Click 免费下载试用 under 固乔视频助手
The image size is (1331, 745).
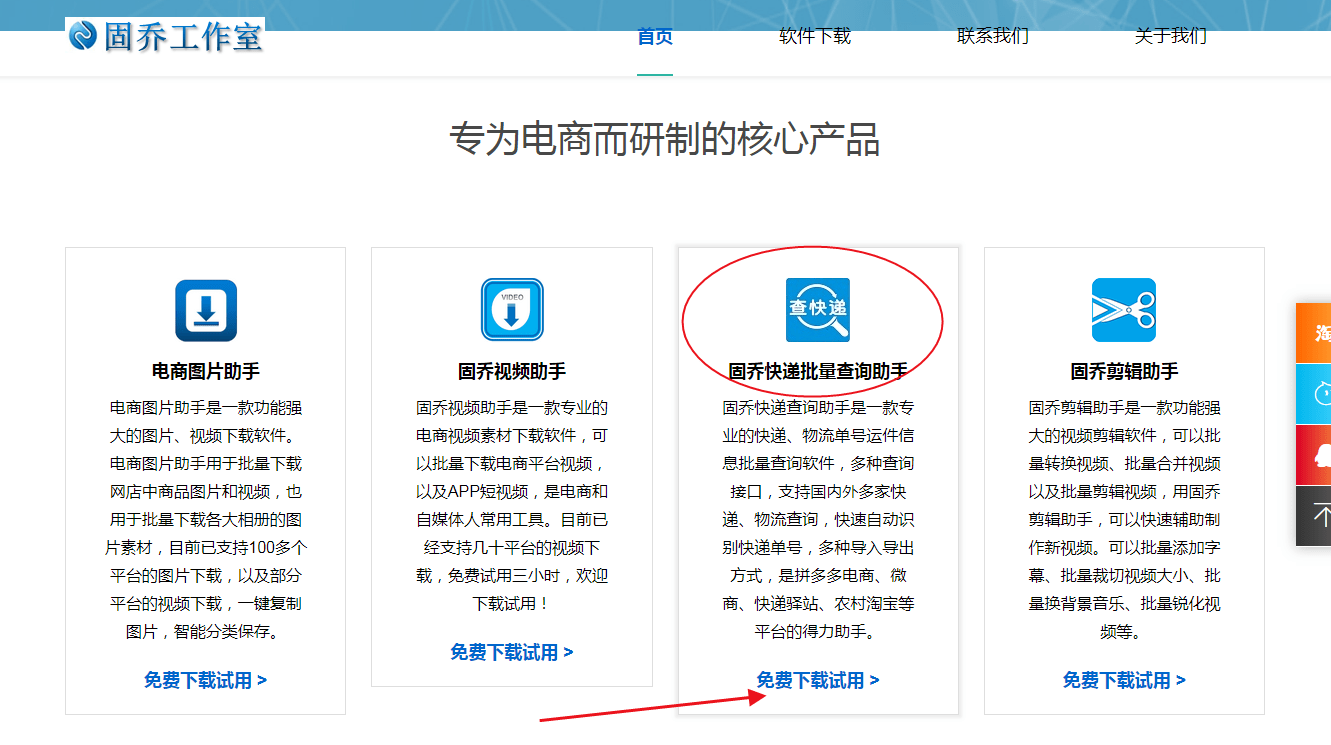coord(511,652)
